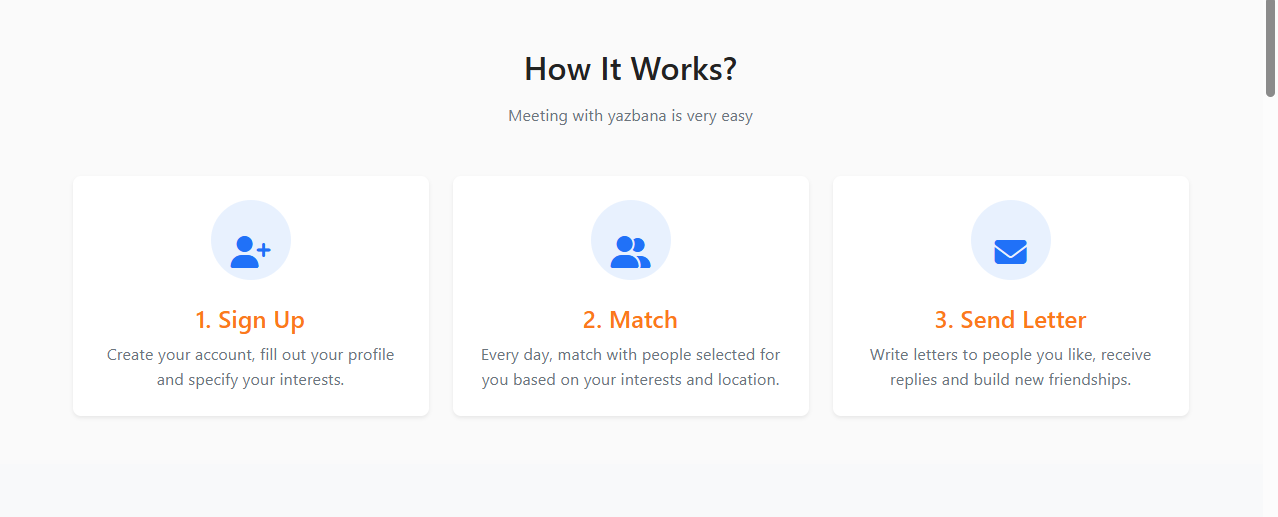Click the add-user Sign Up icon
Image resolution: width=1278 pixels, height=517 pixels.
(x=250, y=252)
